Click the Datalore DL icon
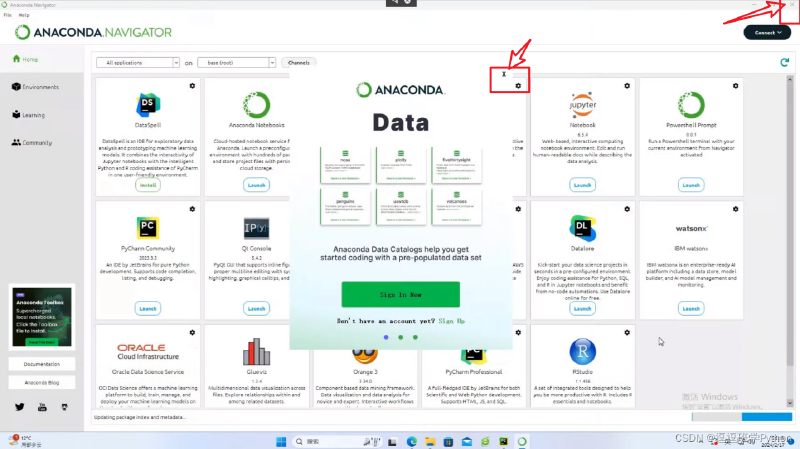The width and height of the screenshot is (800, 449). (583, 228)
